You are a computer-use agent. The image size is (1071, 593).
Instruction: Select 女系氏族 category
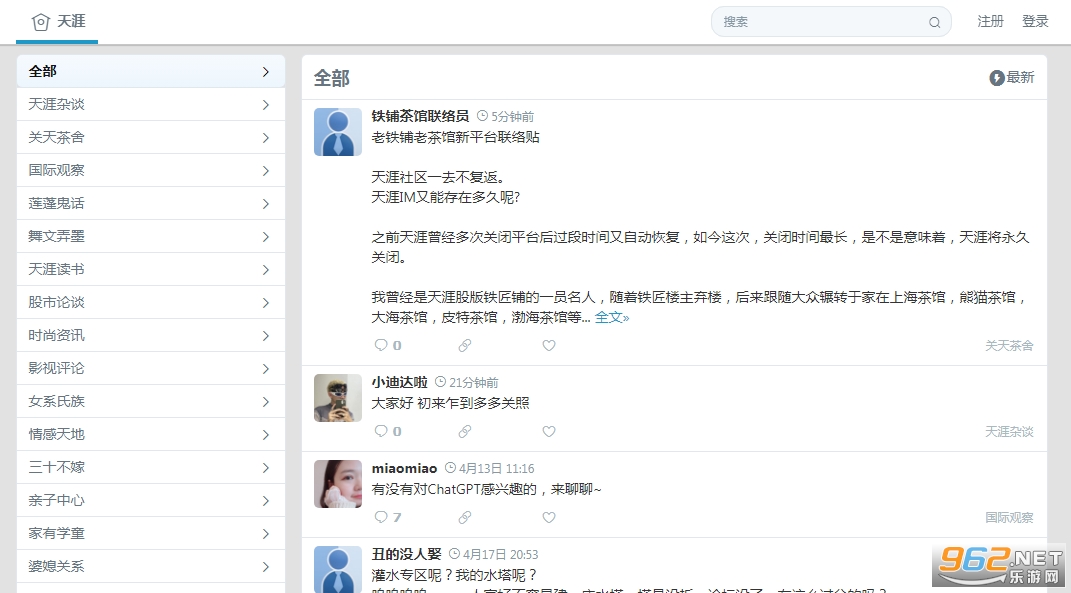[x=151, y=401]
